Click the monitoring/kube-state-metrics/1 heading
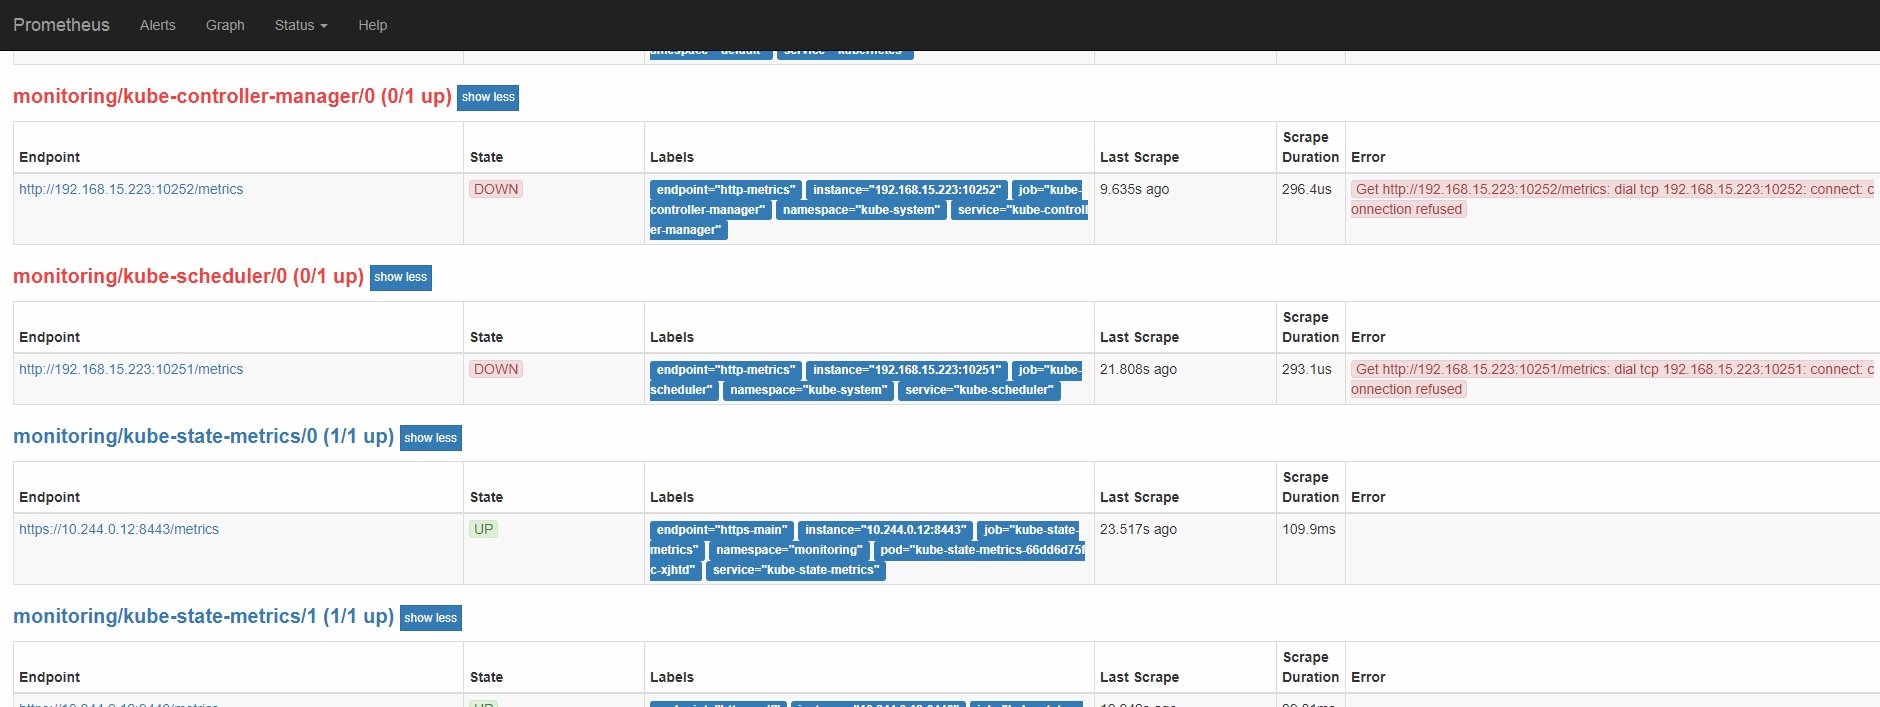The image size is (1880, 707). pyautogui.click(x=203, y=616)
